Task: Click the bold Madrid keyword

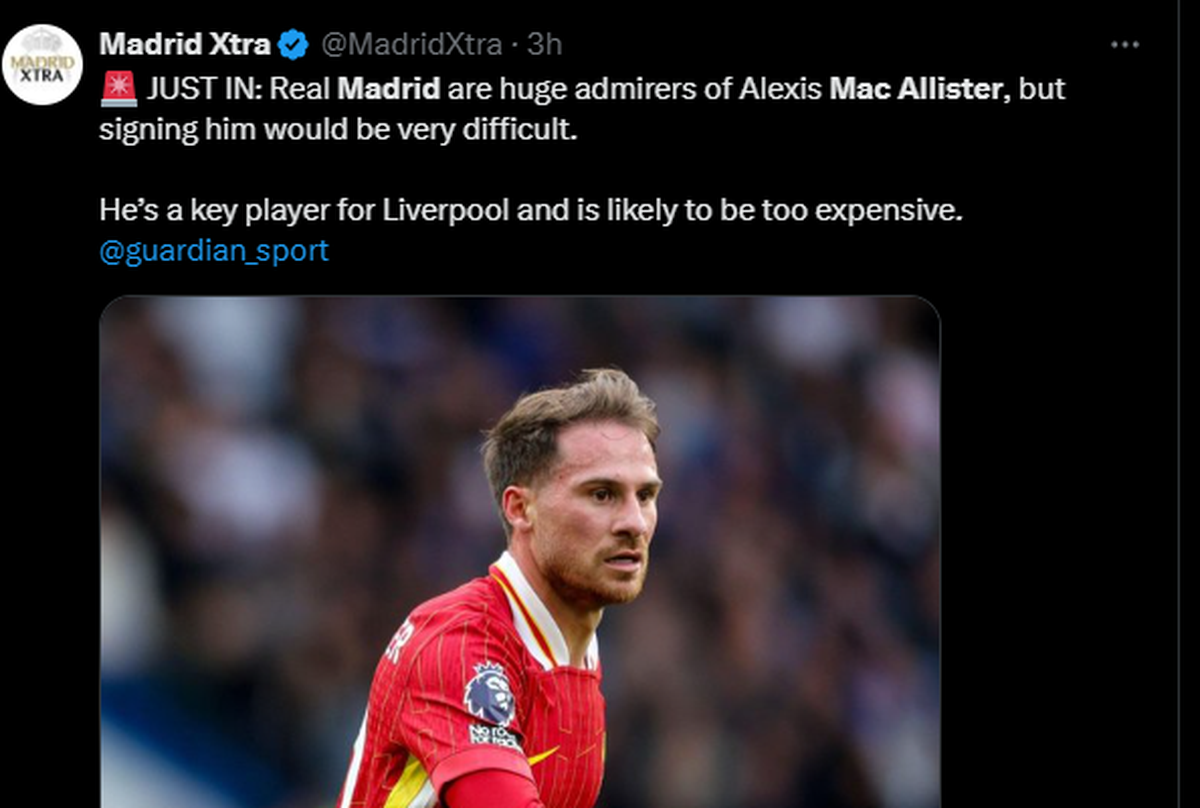Action: point(388,88)
